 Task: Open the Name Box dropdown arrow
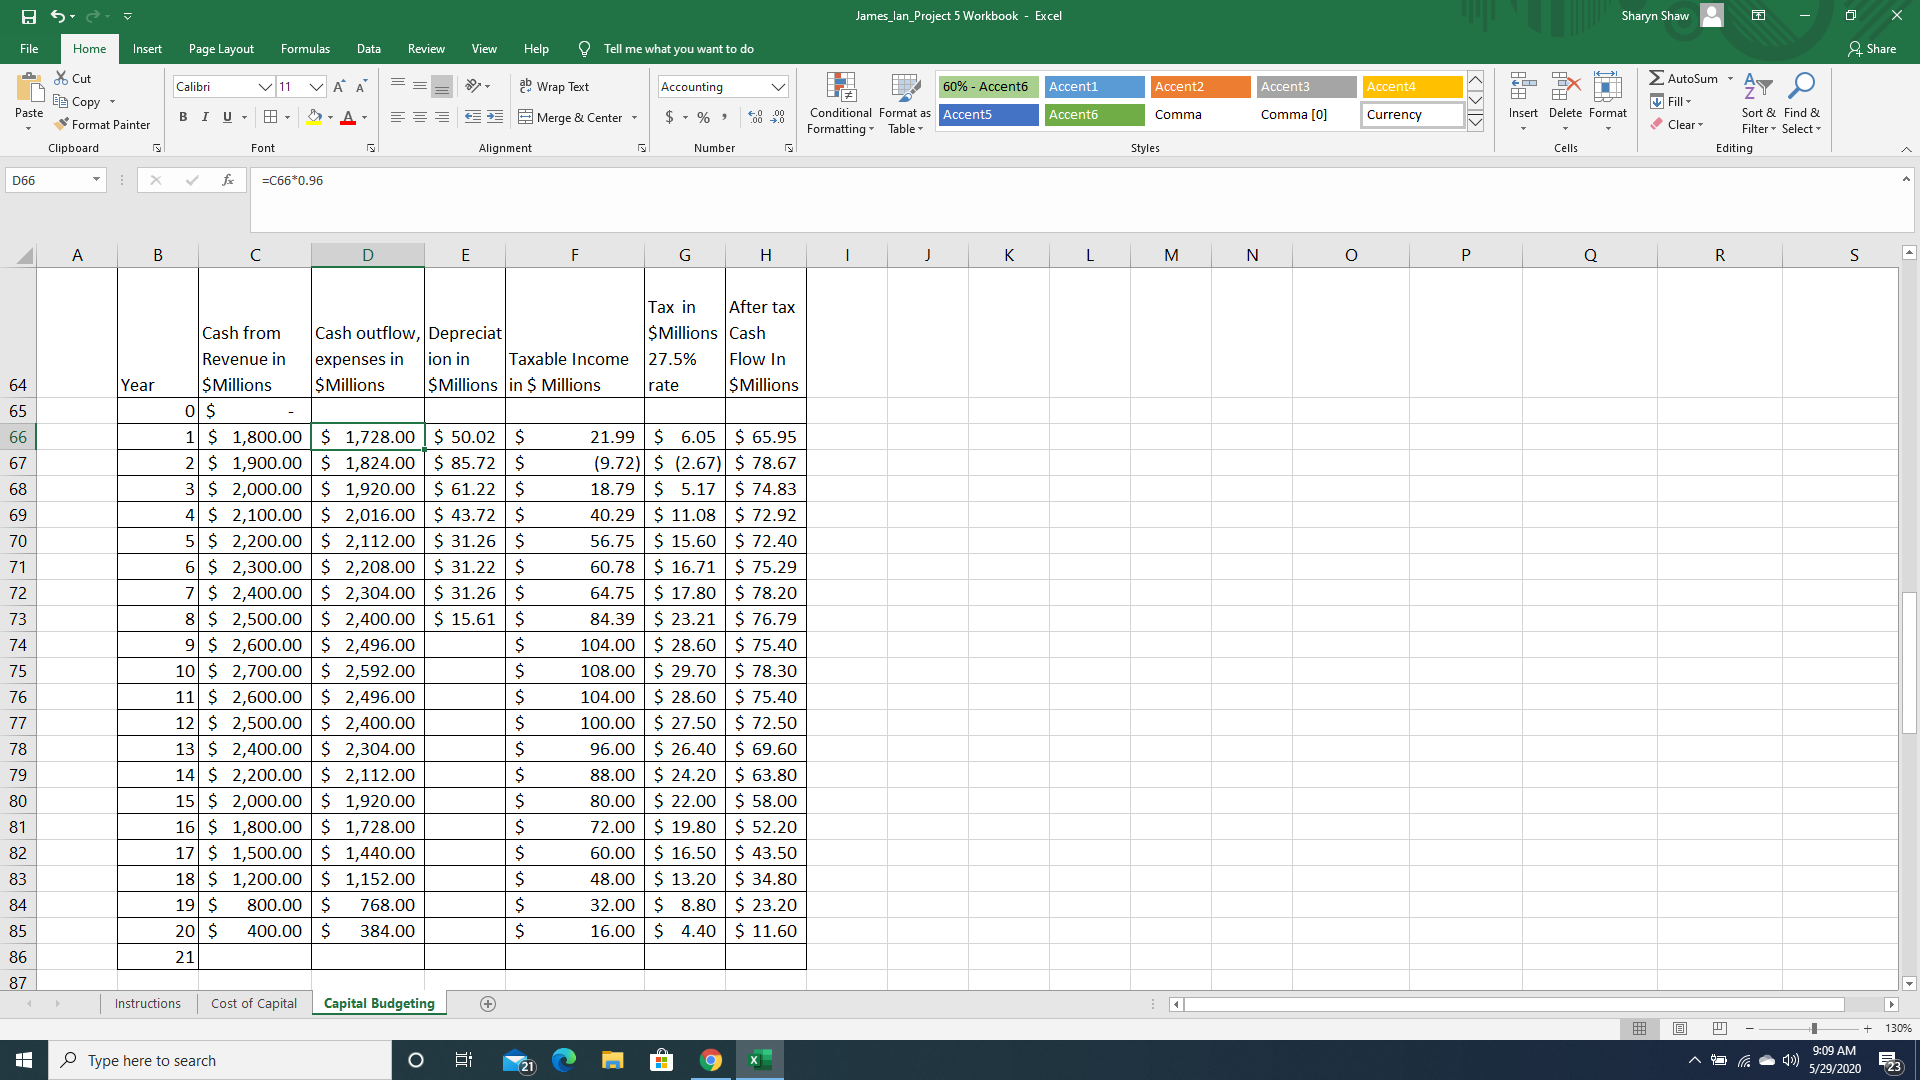[x=96, y=180]
